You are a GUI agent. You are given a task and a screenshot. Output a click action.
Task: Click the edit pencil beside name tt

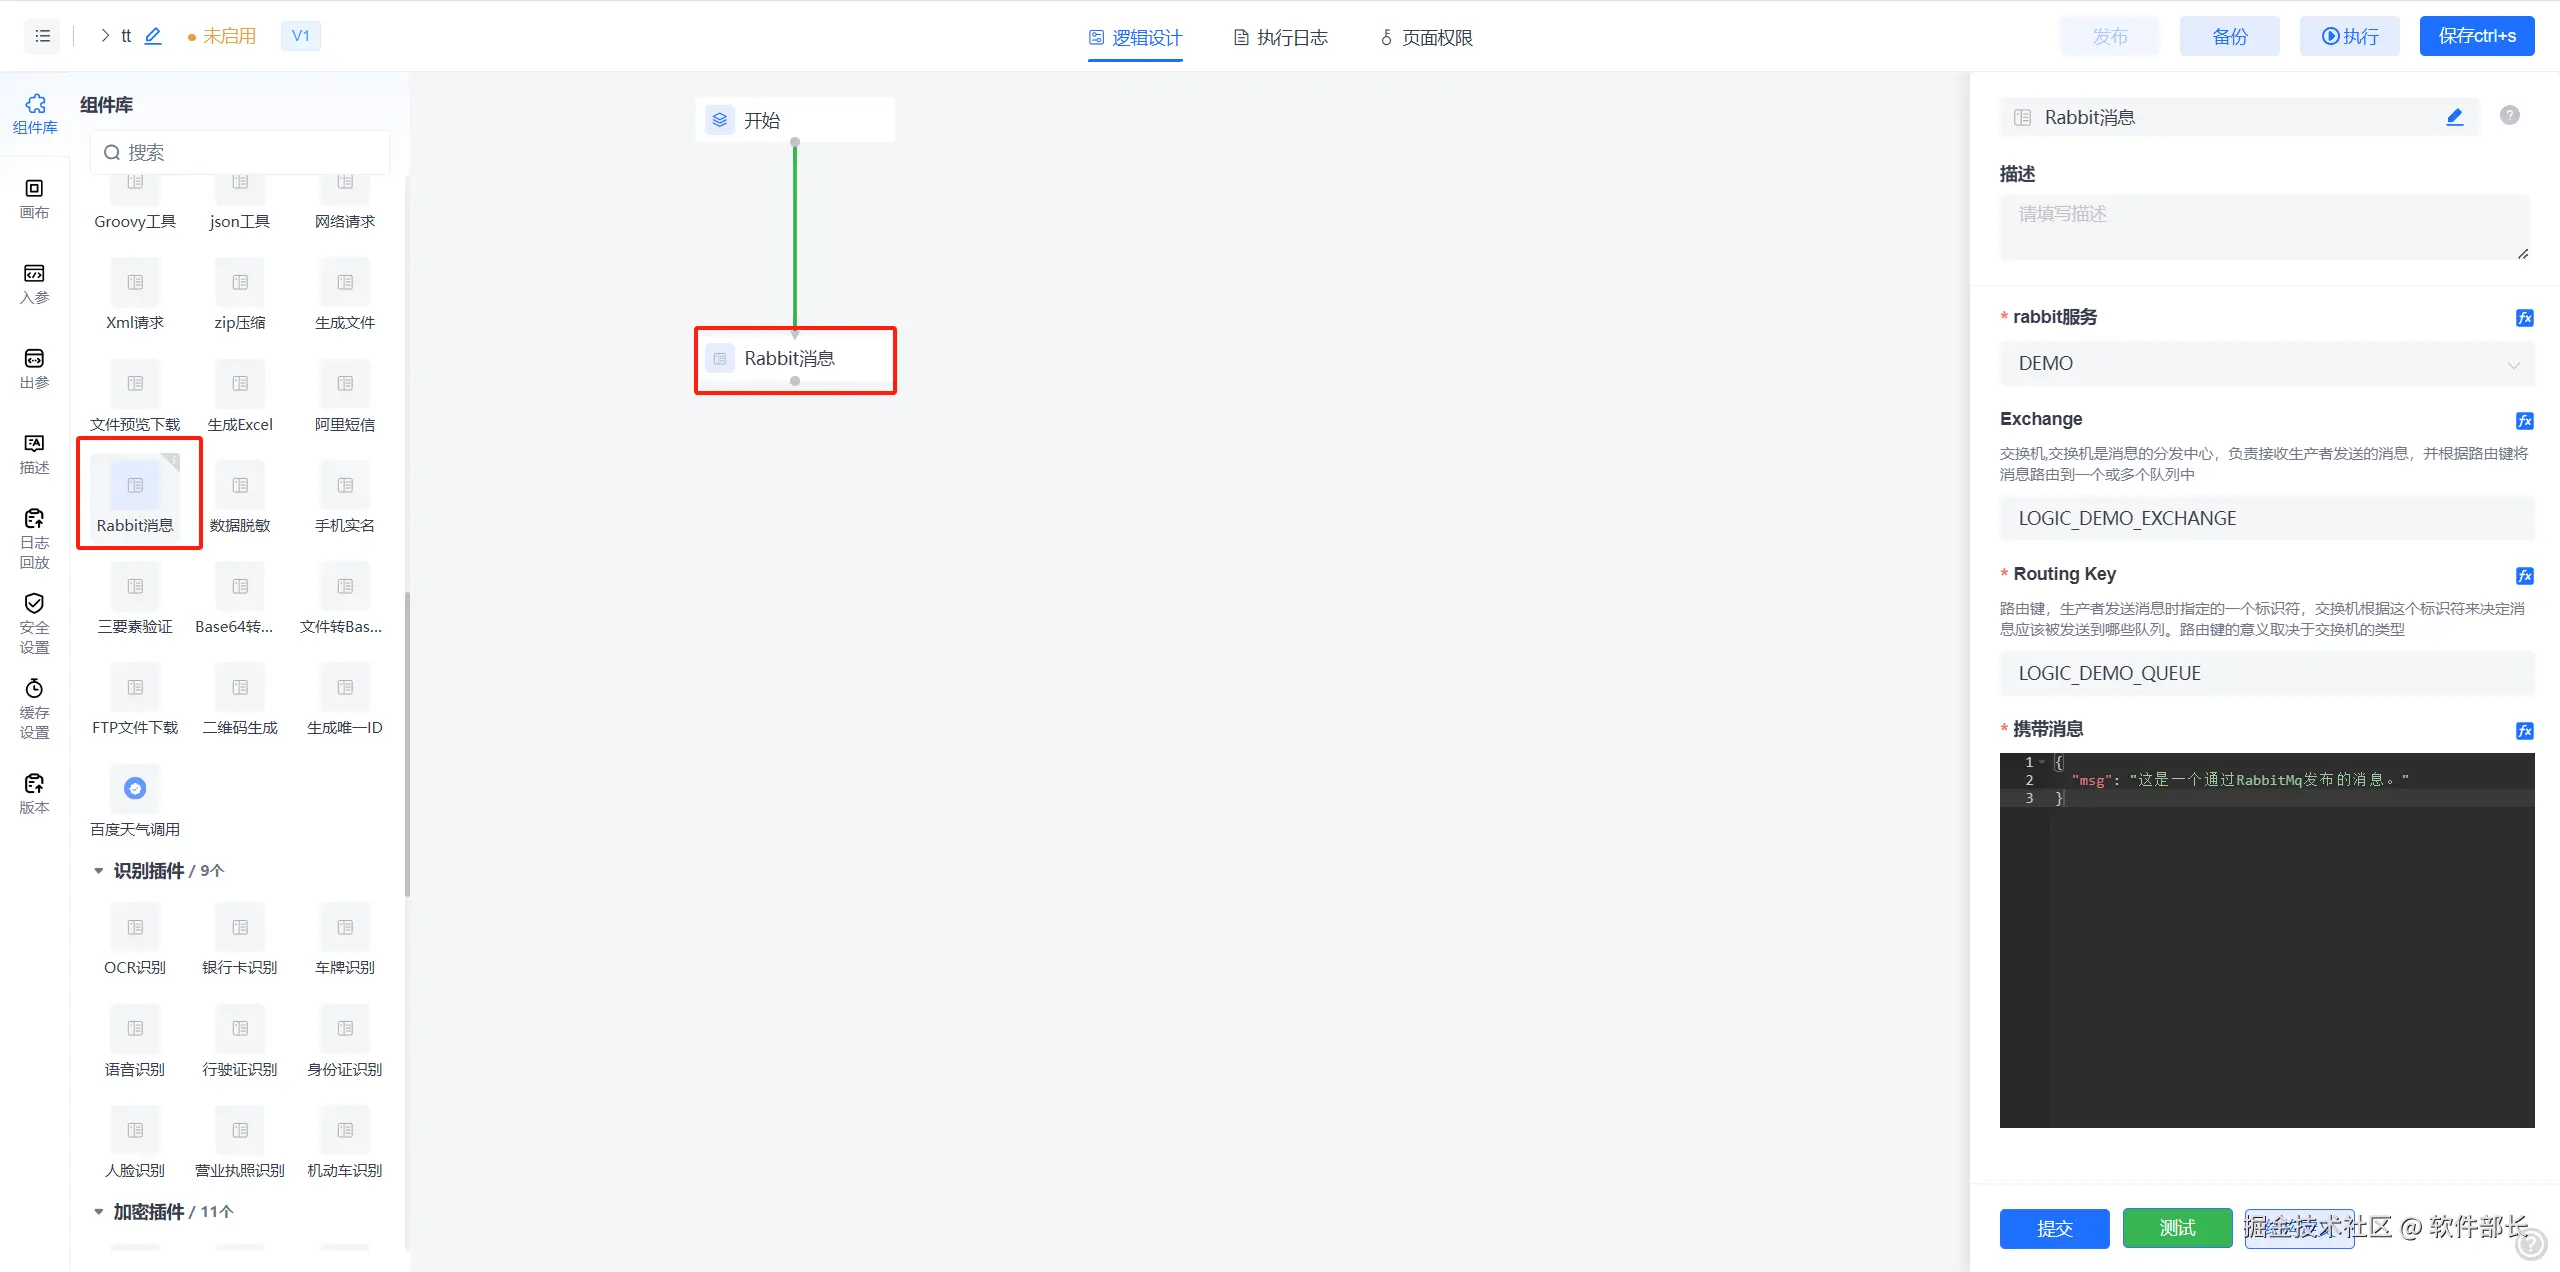(153, 36)
